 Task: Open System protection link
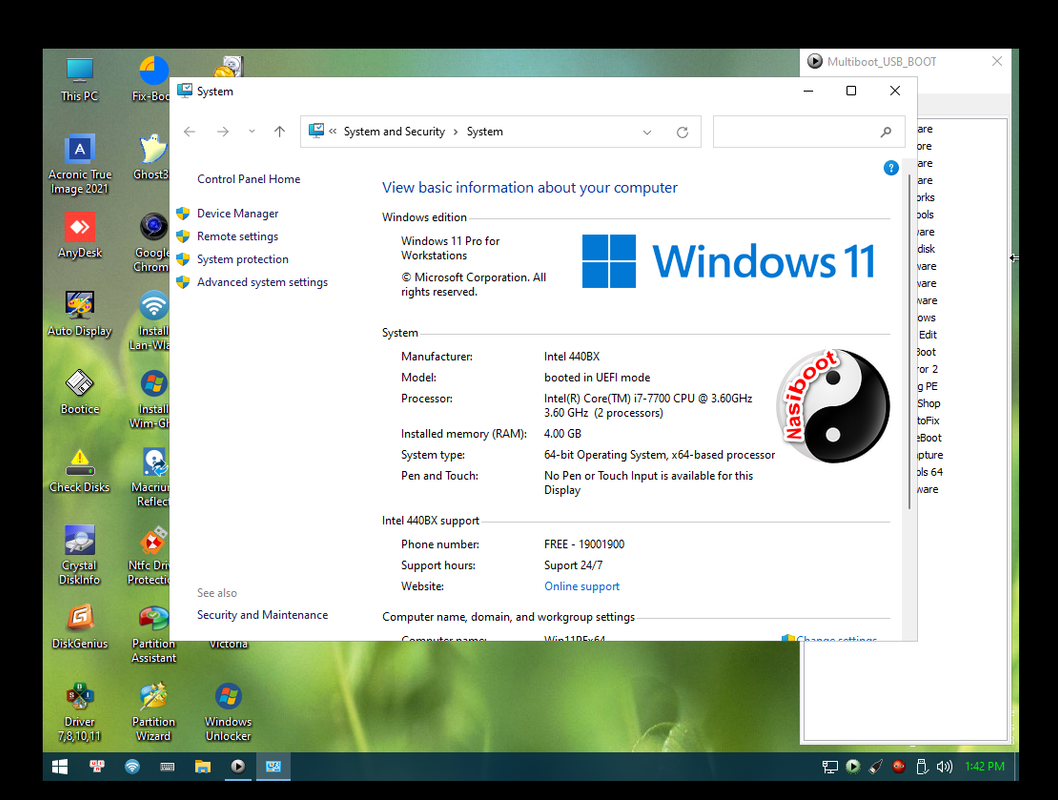click(242, 259)
